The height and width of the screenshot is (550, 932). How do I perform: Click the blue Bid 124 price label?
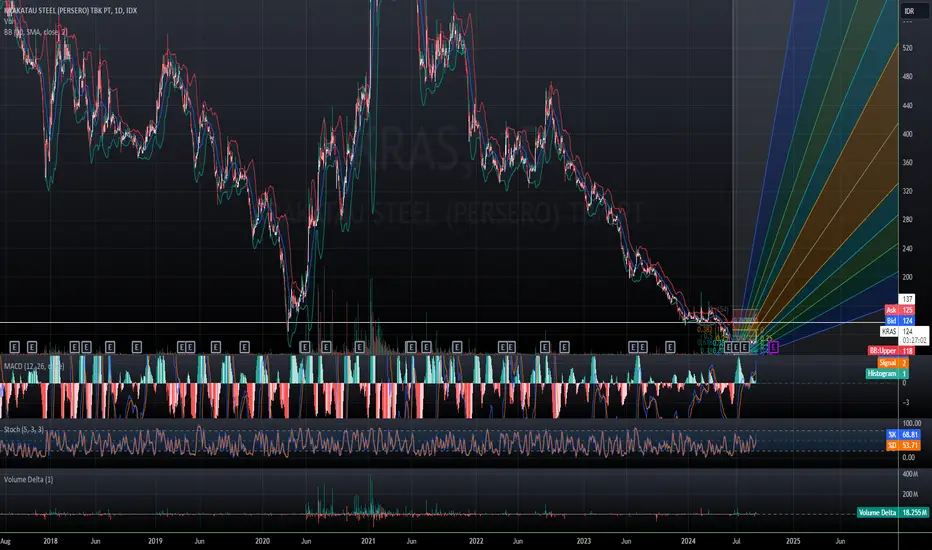coord(900,320)
